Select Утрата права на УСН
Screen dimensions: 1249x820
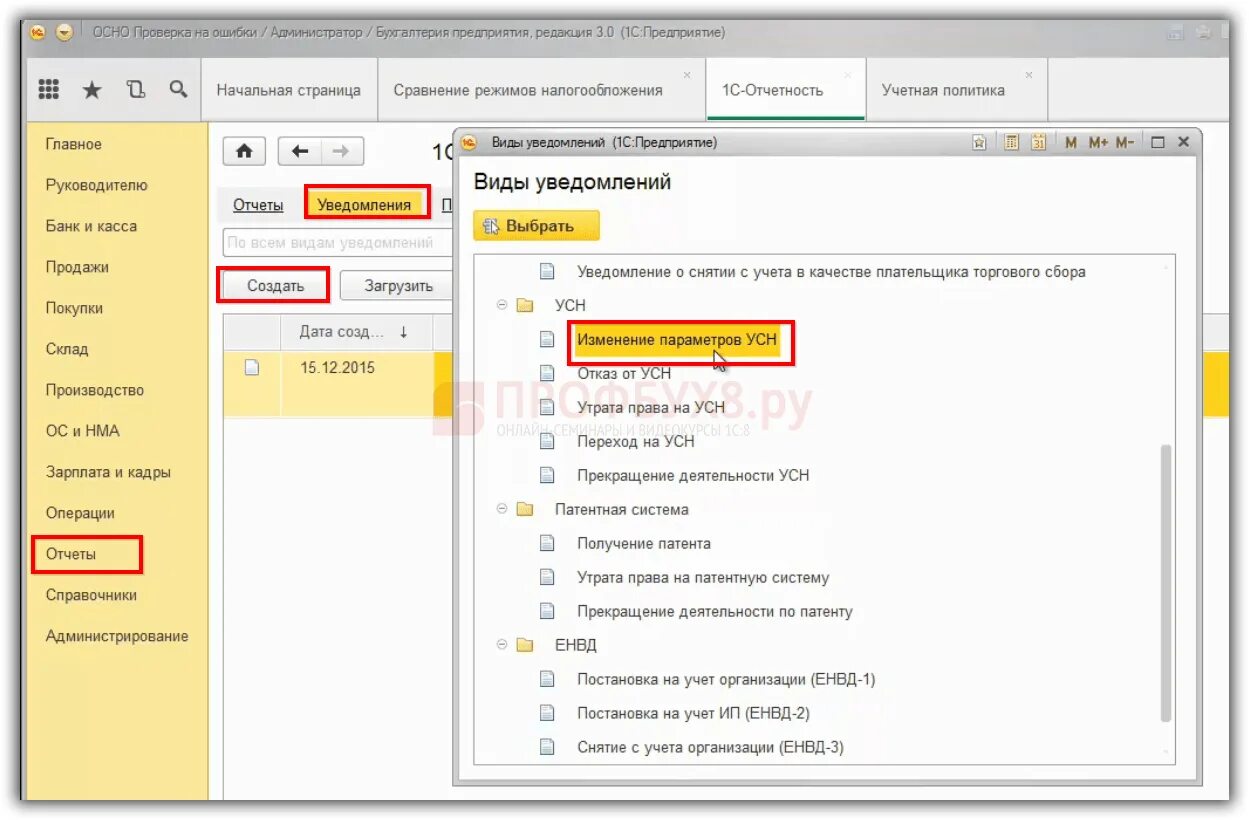tap(651, 408)
